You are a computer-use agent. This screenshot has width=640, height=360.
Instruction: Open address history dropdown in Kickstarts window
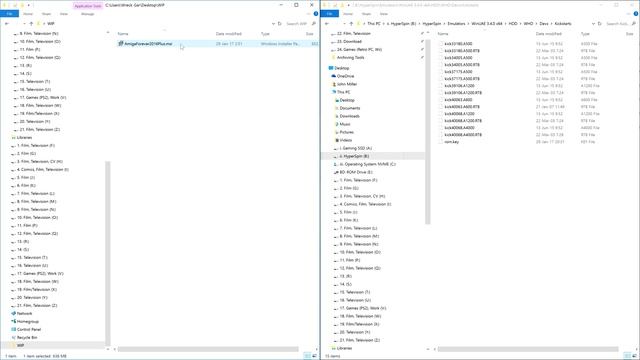point(593,24)
